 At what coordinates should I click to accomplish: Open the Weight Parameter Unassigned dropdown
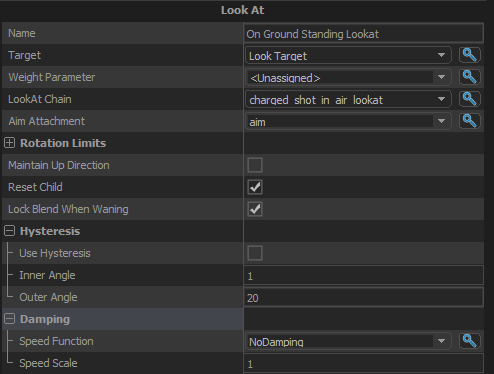click(x=348, y=77)
